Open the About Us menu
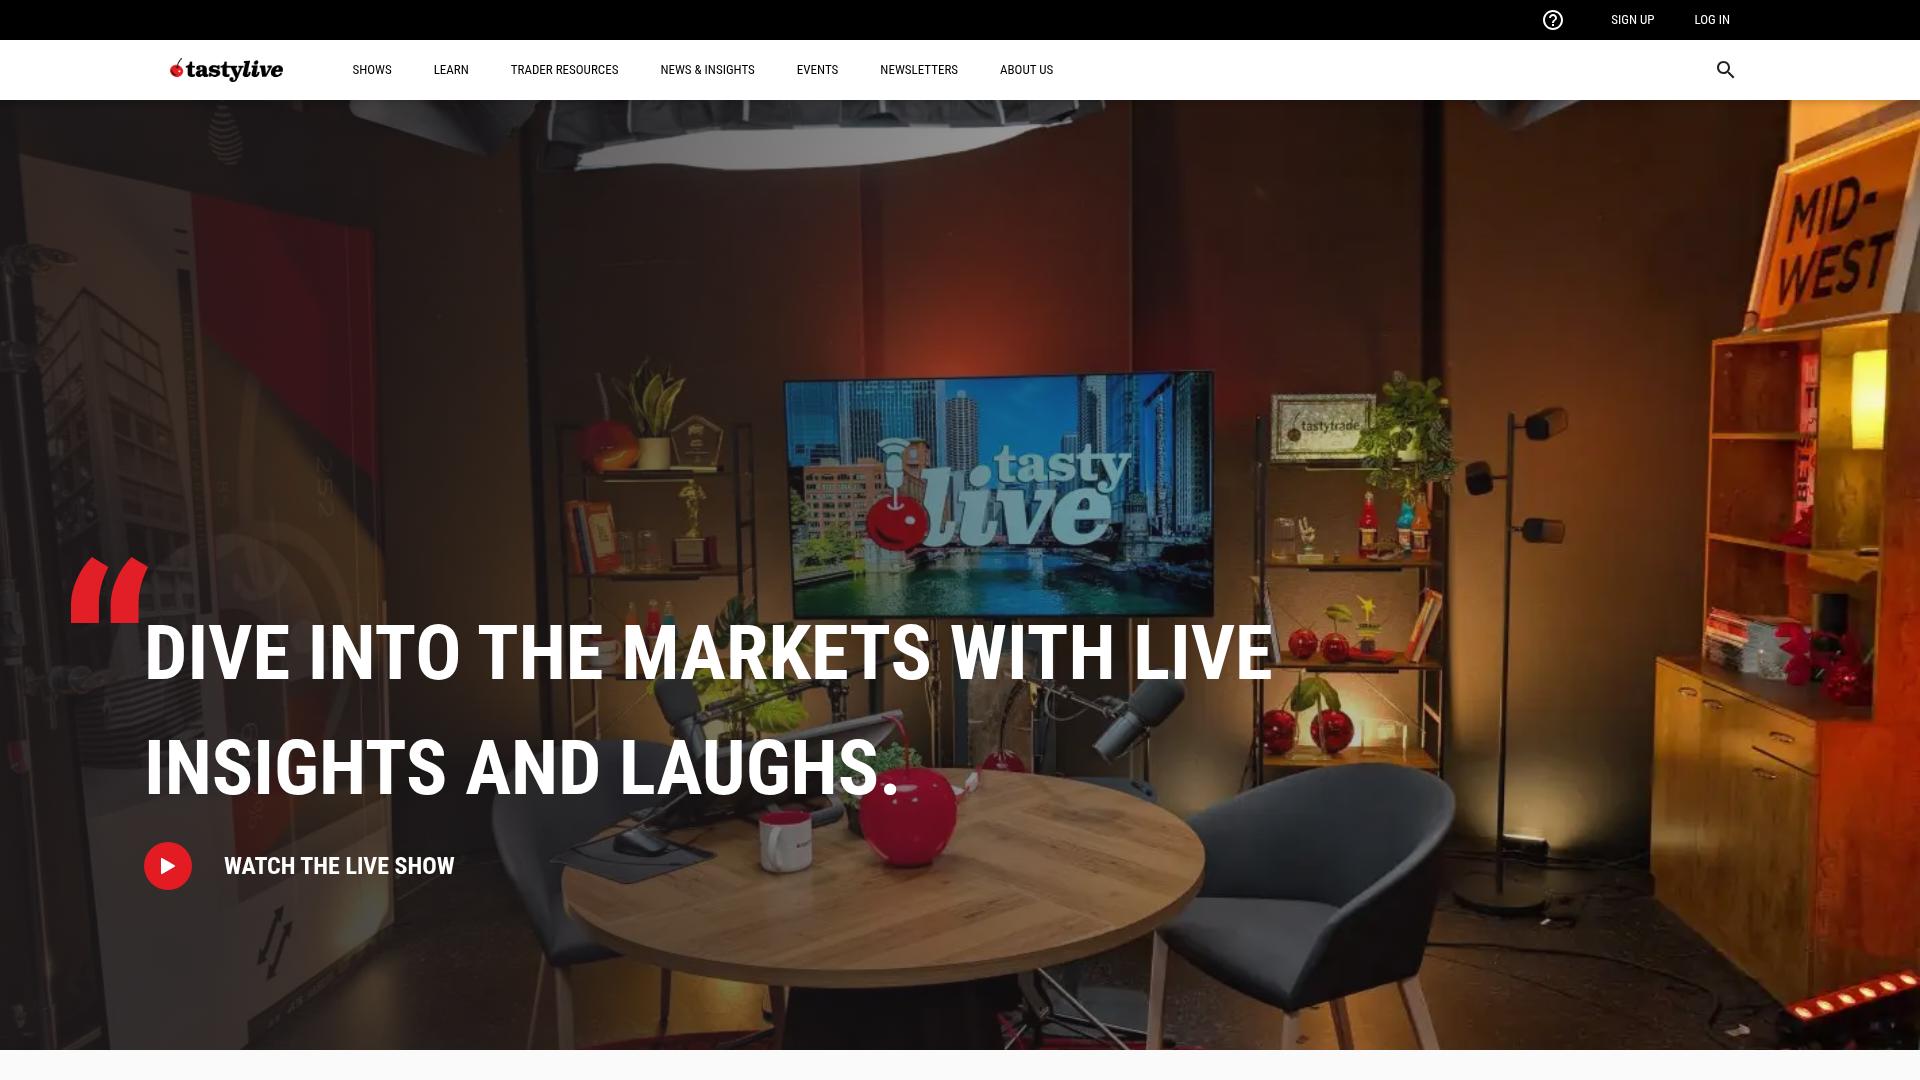 [1026, 70]
